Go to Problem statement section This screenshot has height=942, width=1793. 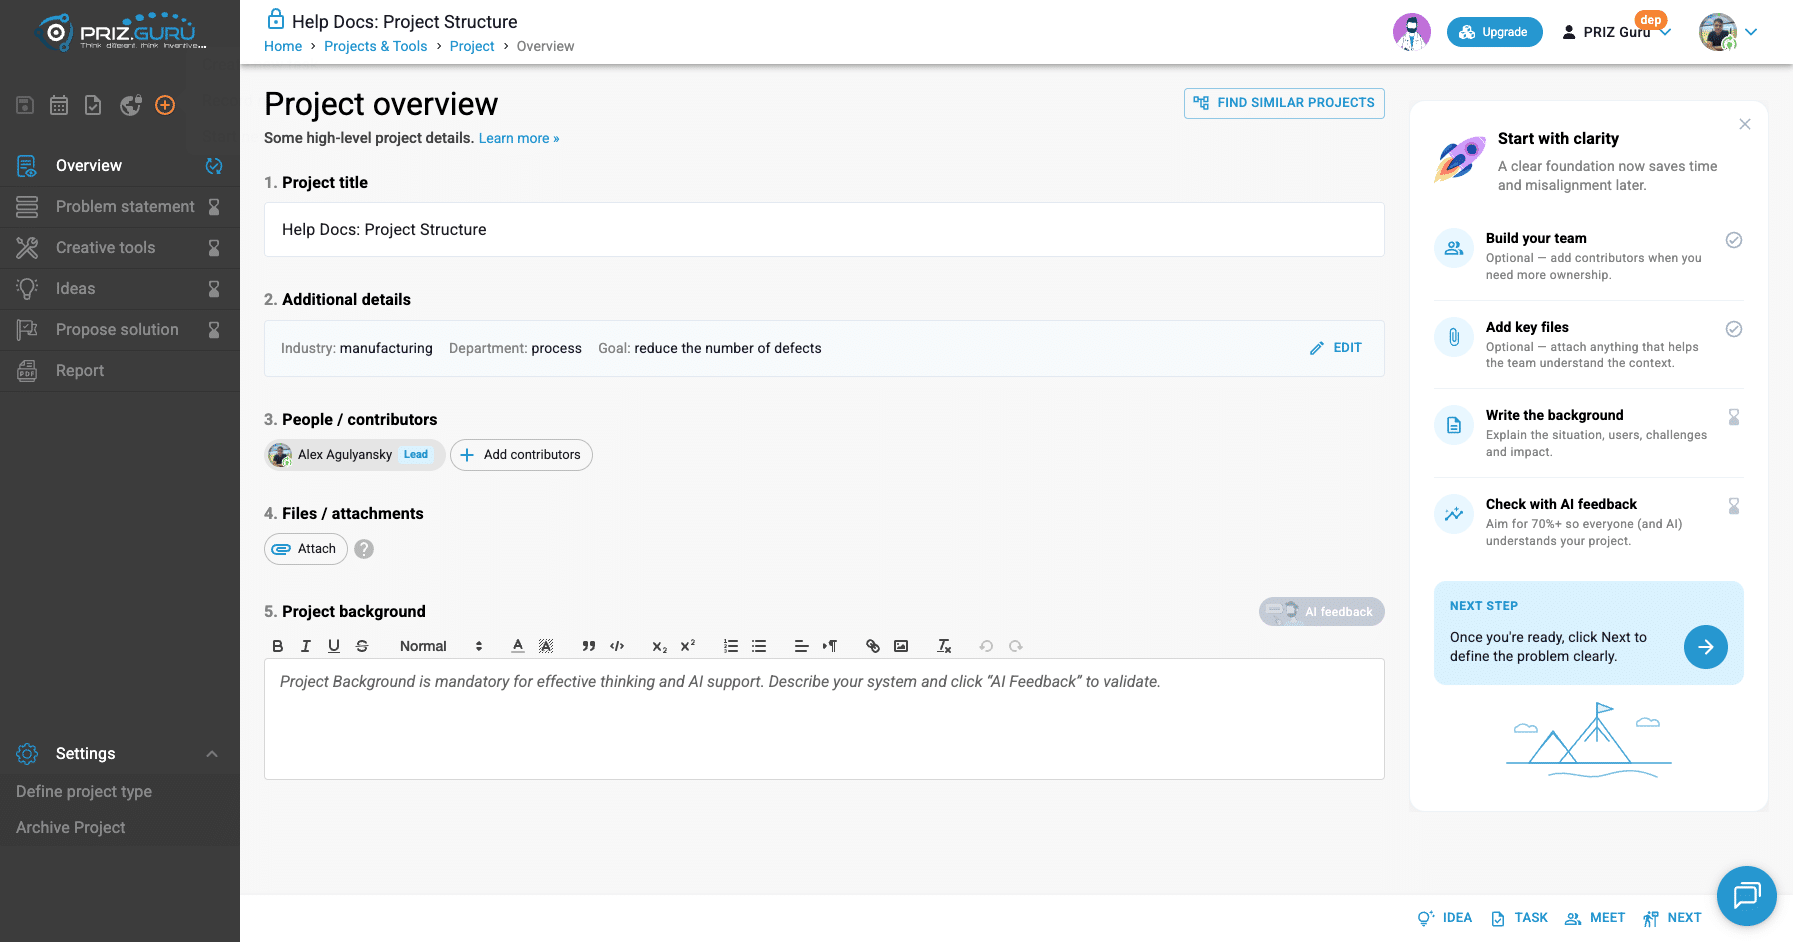120,207
